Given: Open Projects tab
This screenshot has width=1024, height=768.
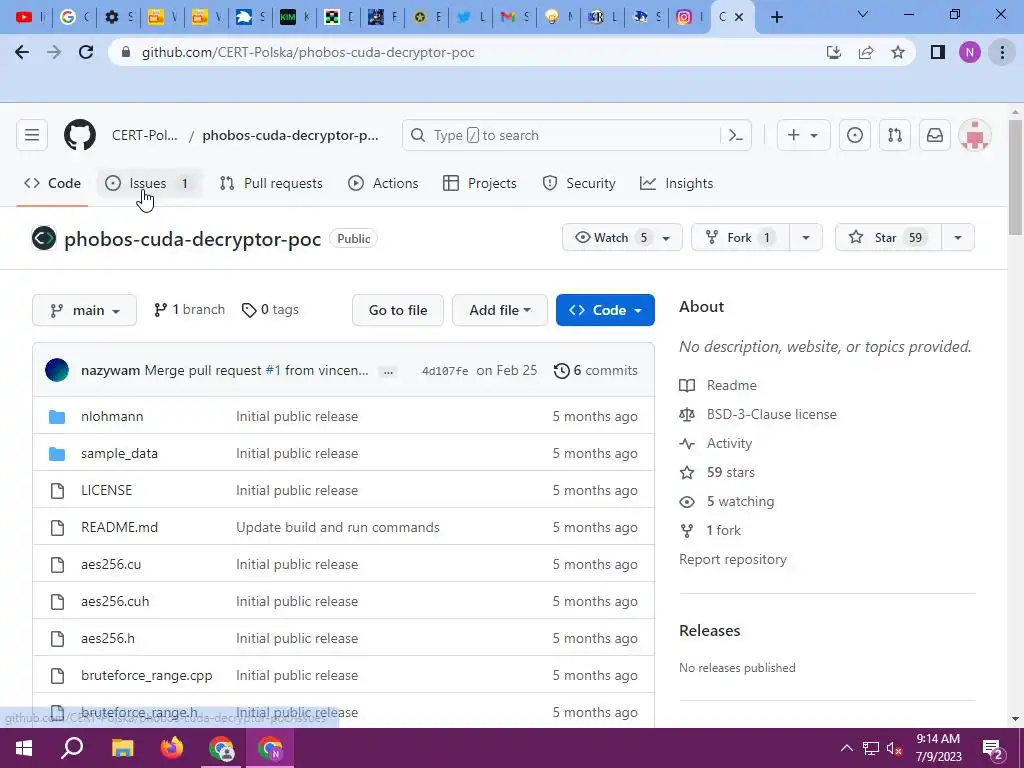Looking at the screenshot, I should 480,184.
